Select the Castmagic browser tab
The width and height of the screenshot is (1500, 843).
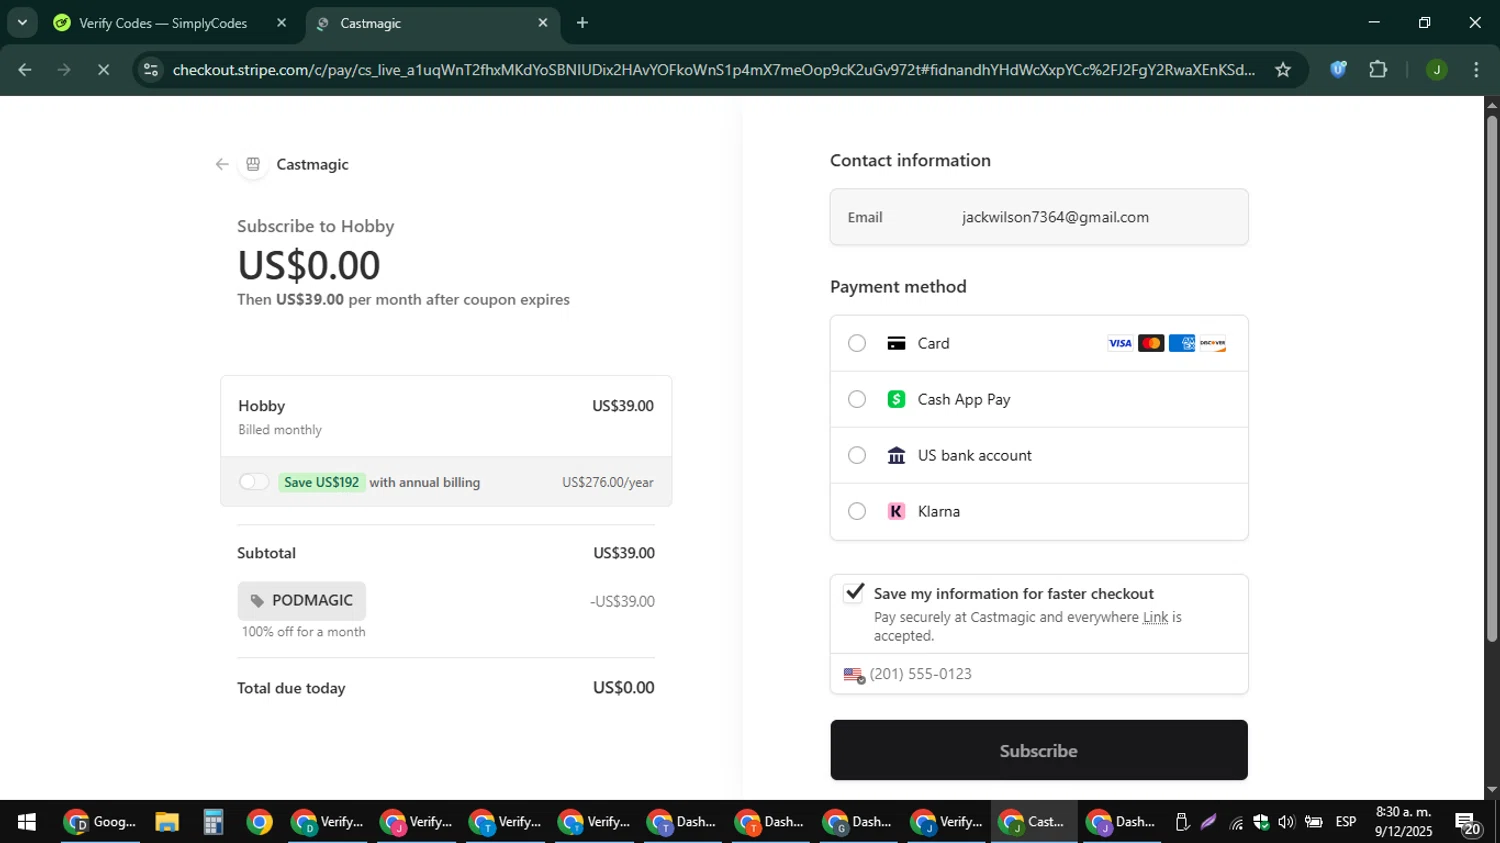430,23
